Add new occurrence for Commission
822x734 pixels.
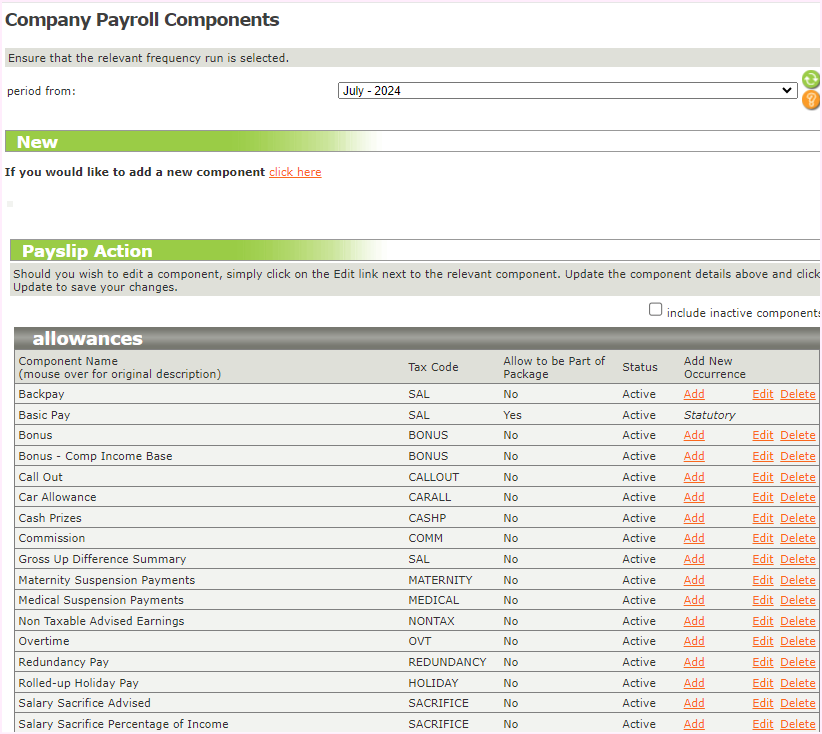click(694, 538)
